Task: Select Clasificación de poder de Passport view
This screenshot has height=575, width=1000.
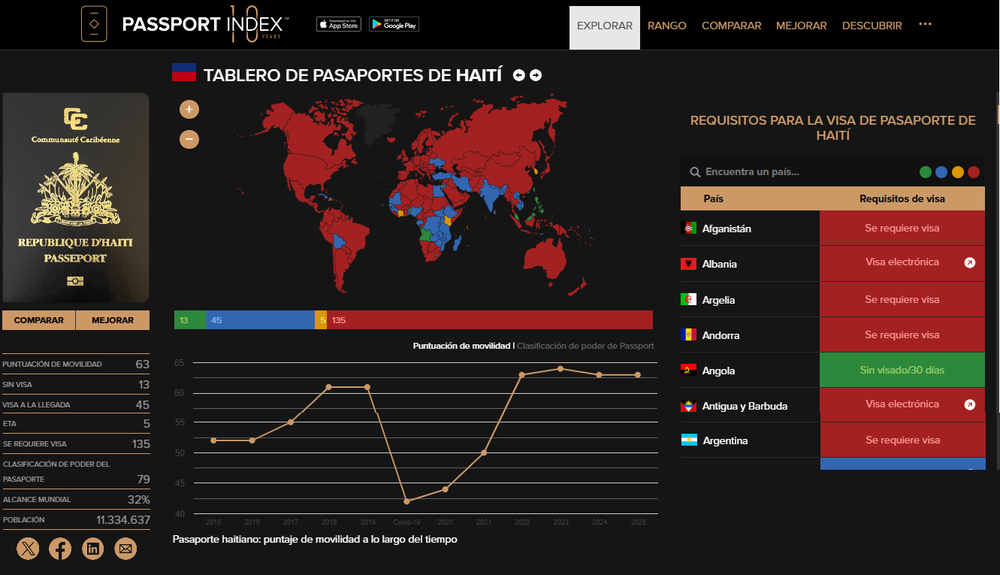Action: click(x=585, y=346)
